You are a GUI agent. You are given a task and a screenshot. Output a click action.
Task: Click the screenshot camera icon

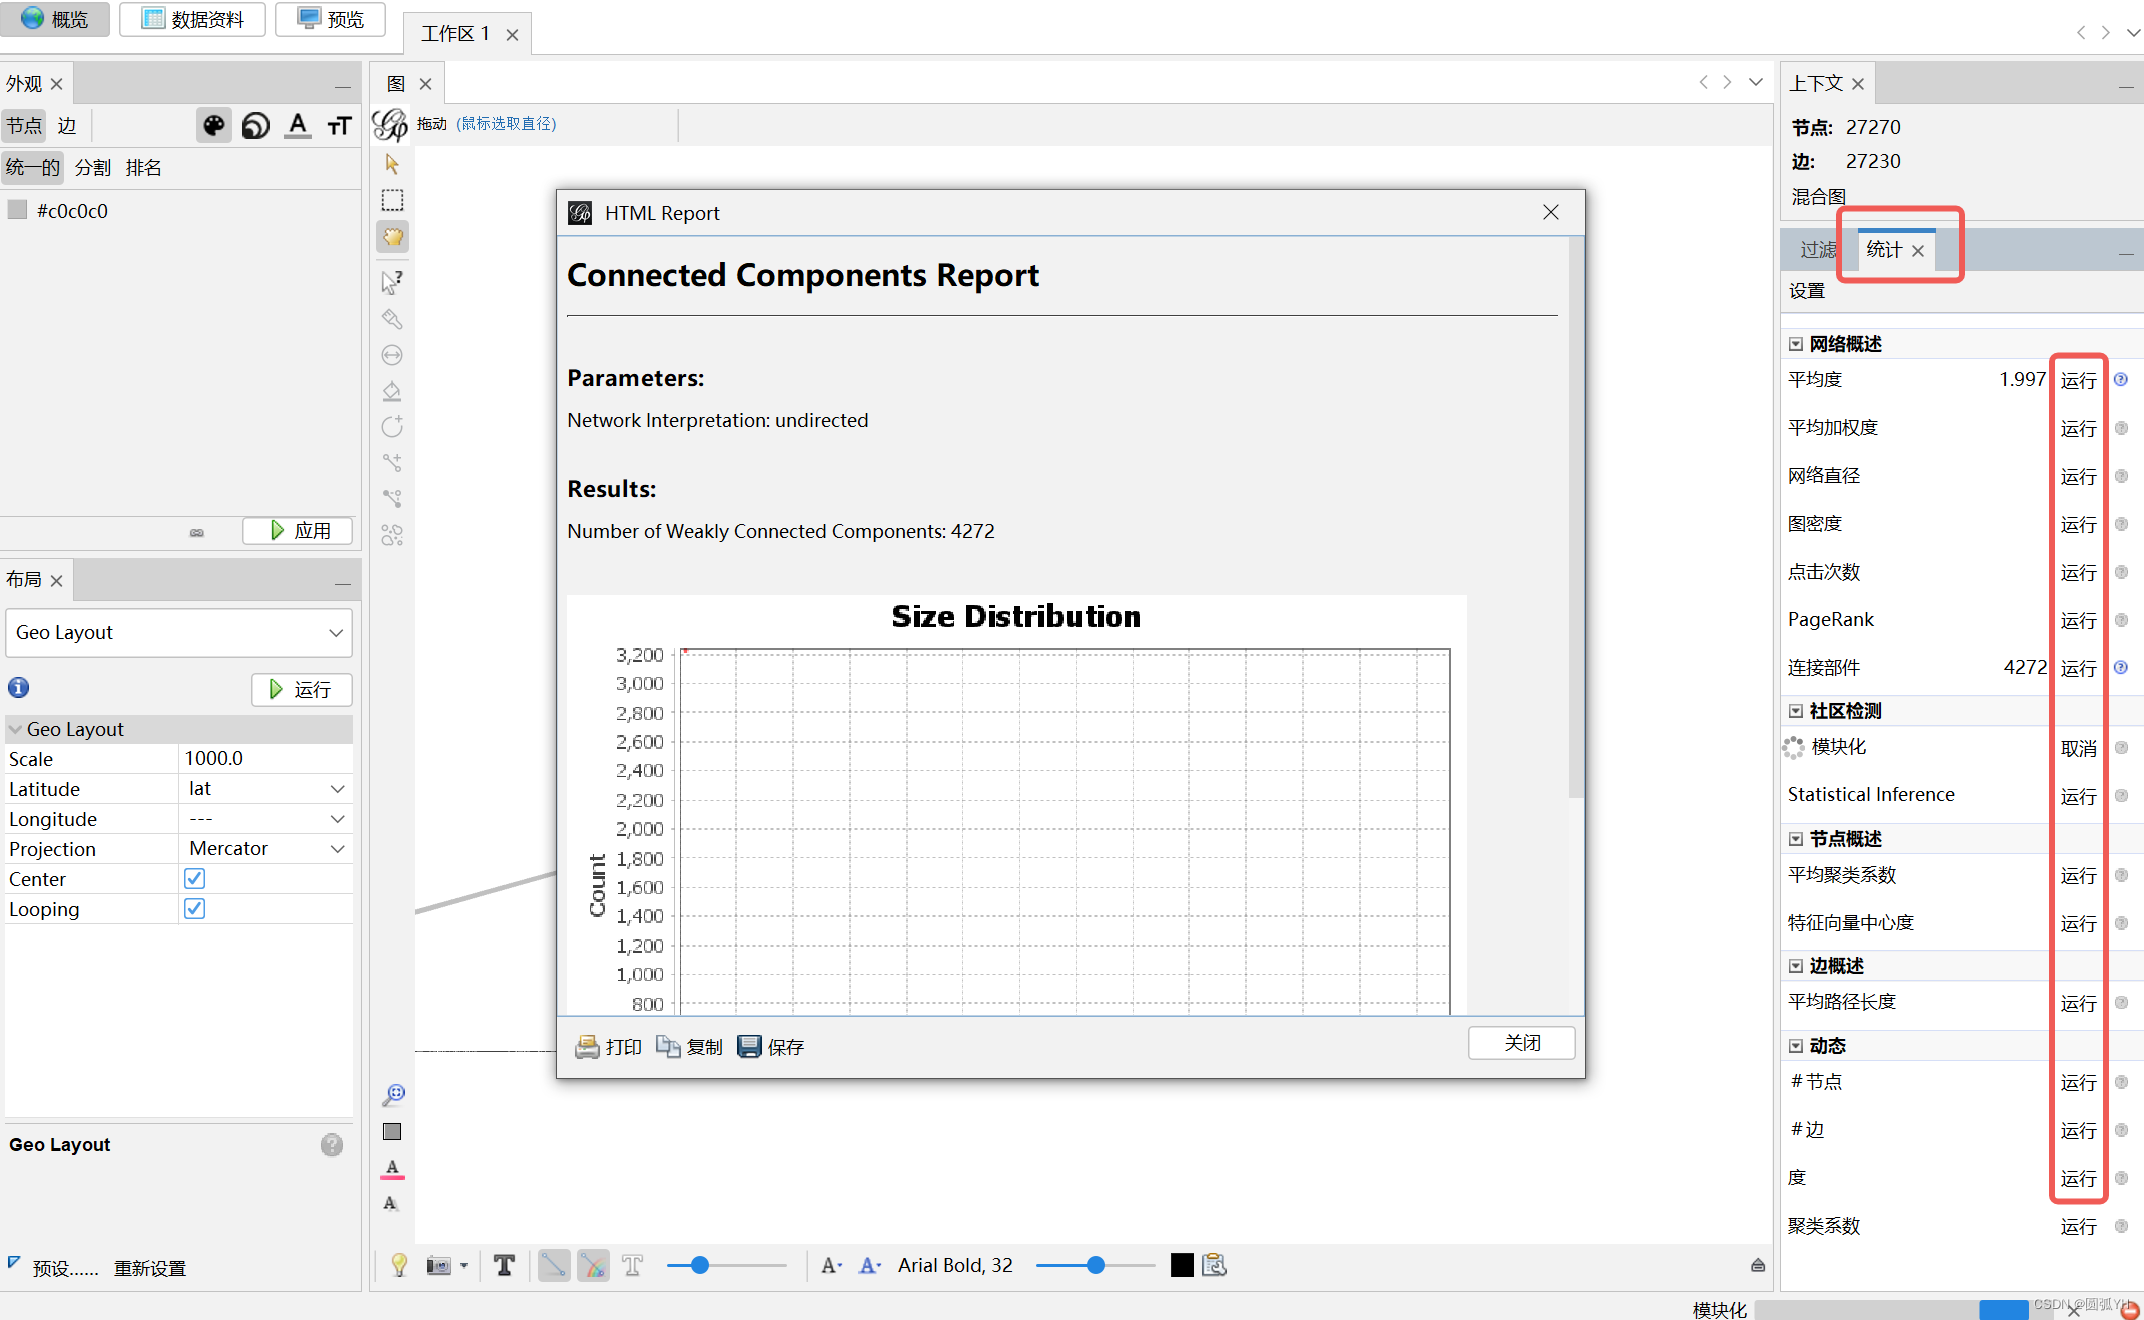pos(438,1265)
